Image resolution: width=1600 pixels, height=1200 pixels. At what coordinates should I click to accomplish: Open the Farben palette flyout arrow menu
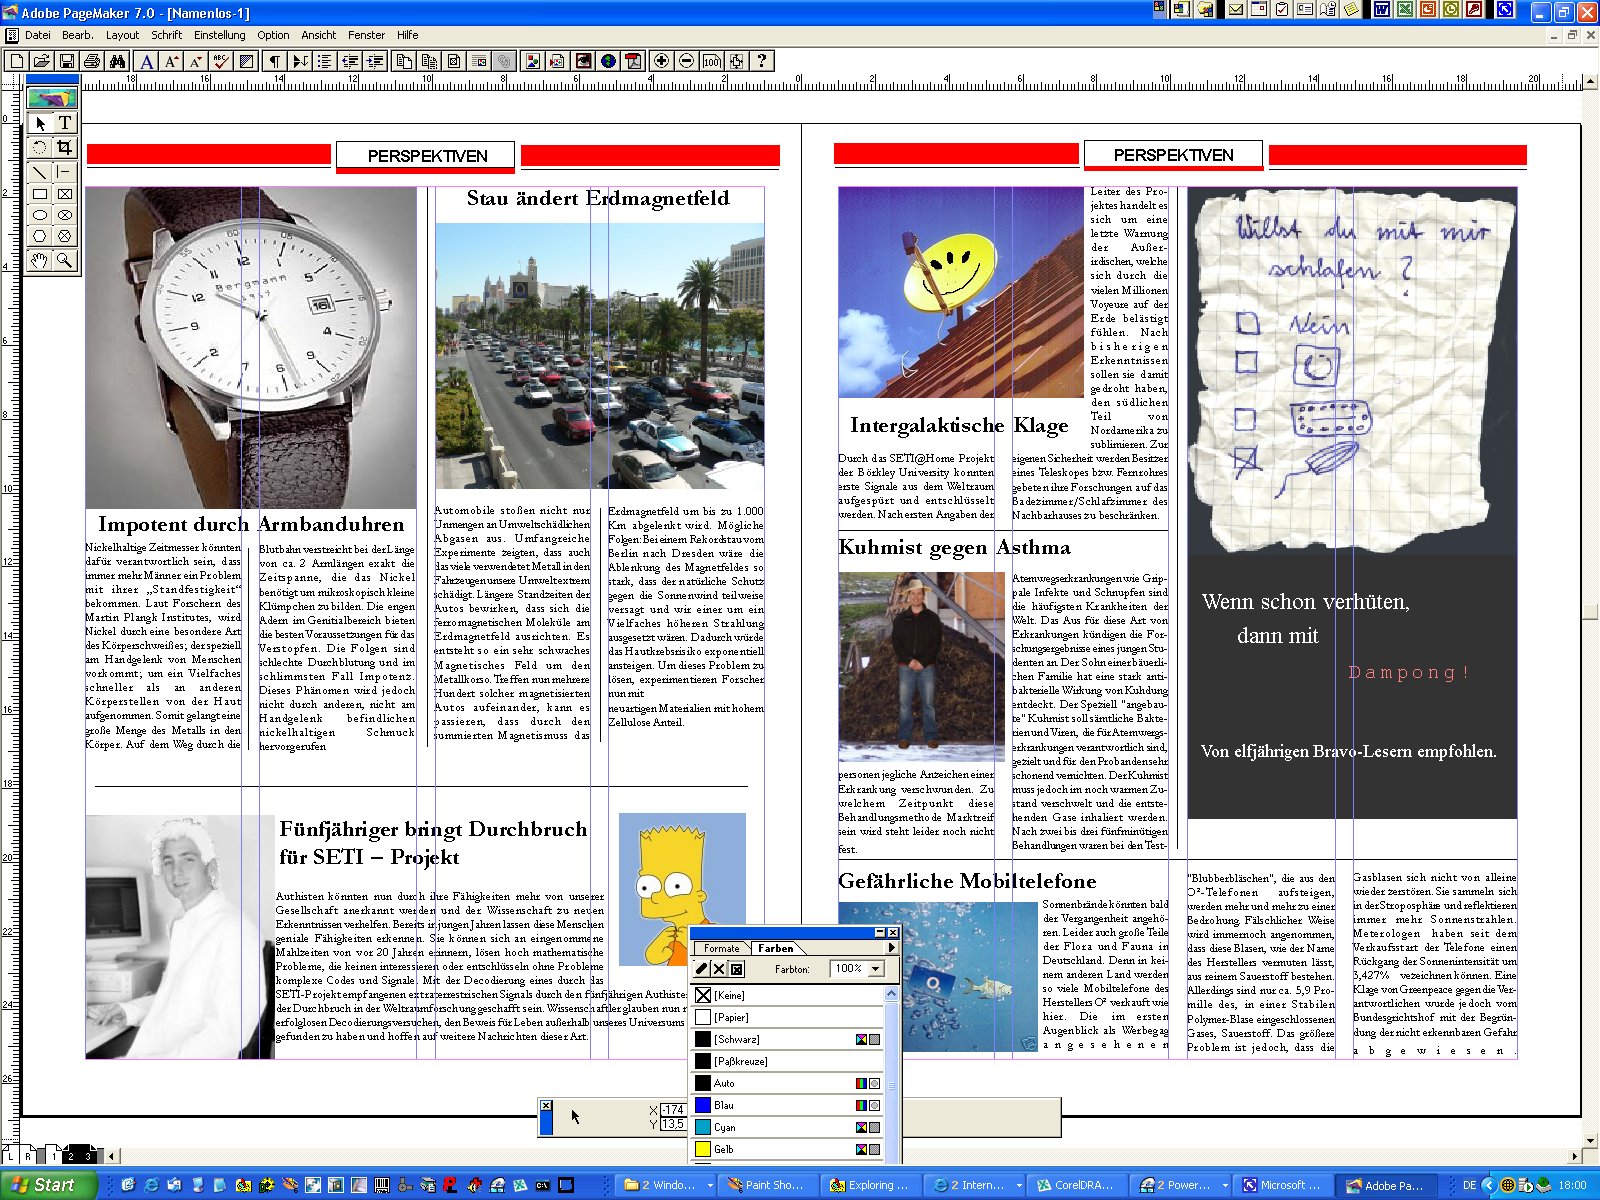tap(892, 948)
